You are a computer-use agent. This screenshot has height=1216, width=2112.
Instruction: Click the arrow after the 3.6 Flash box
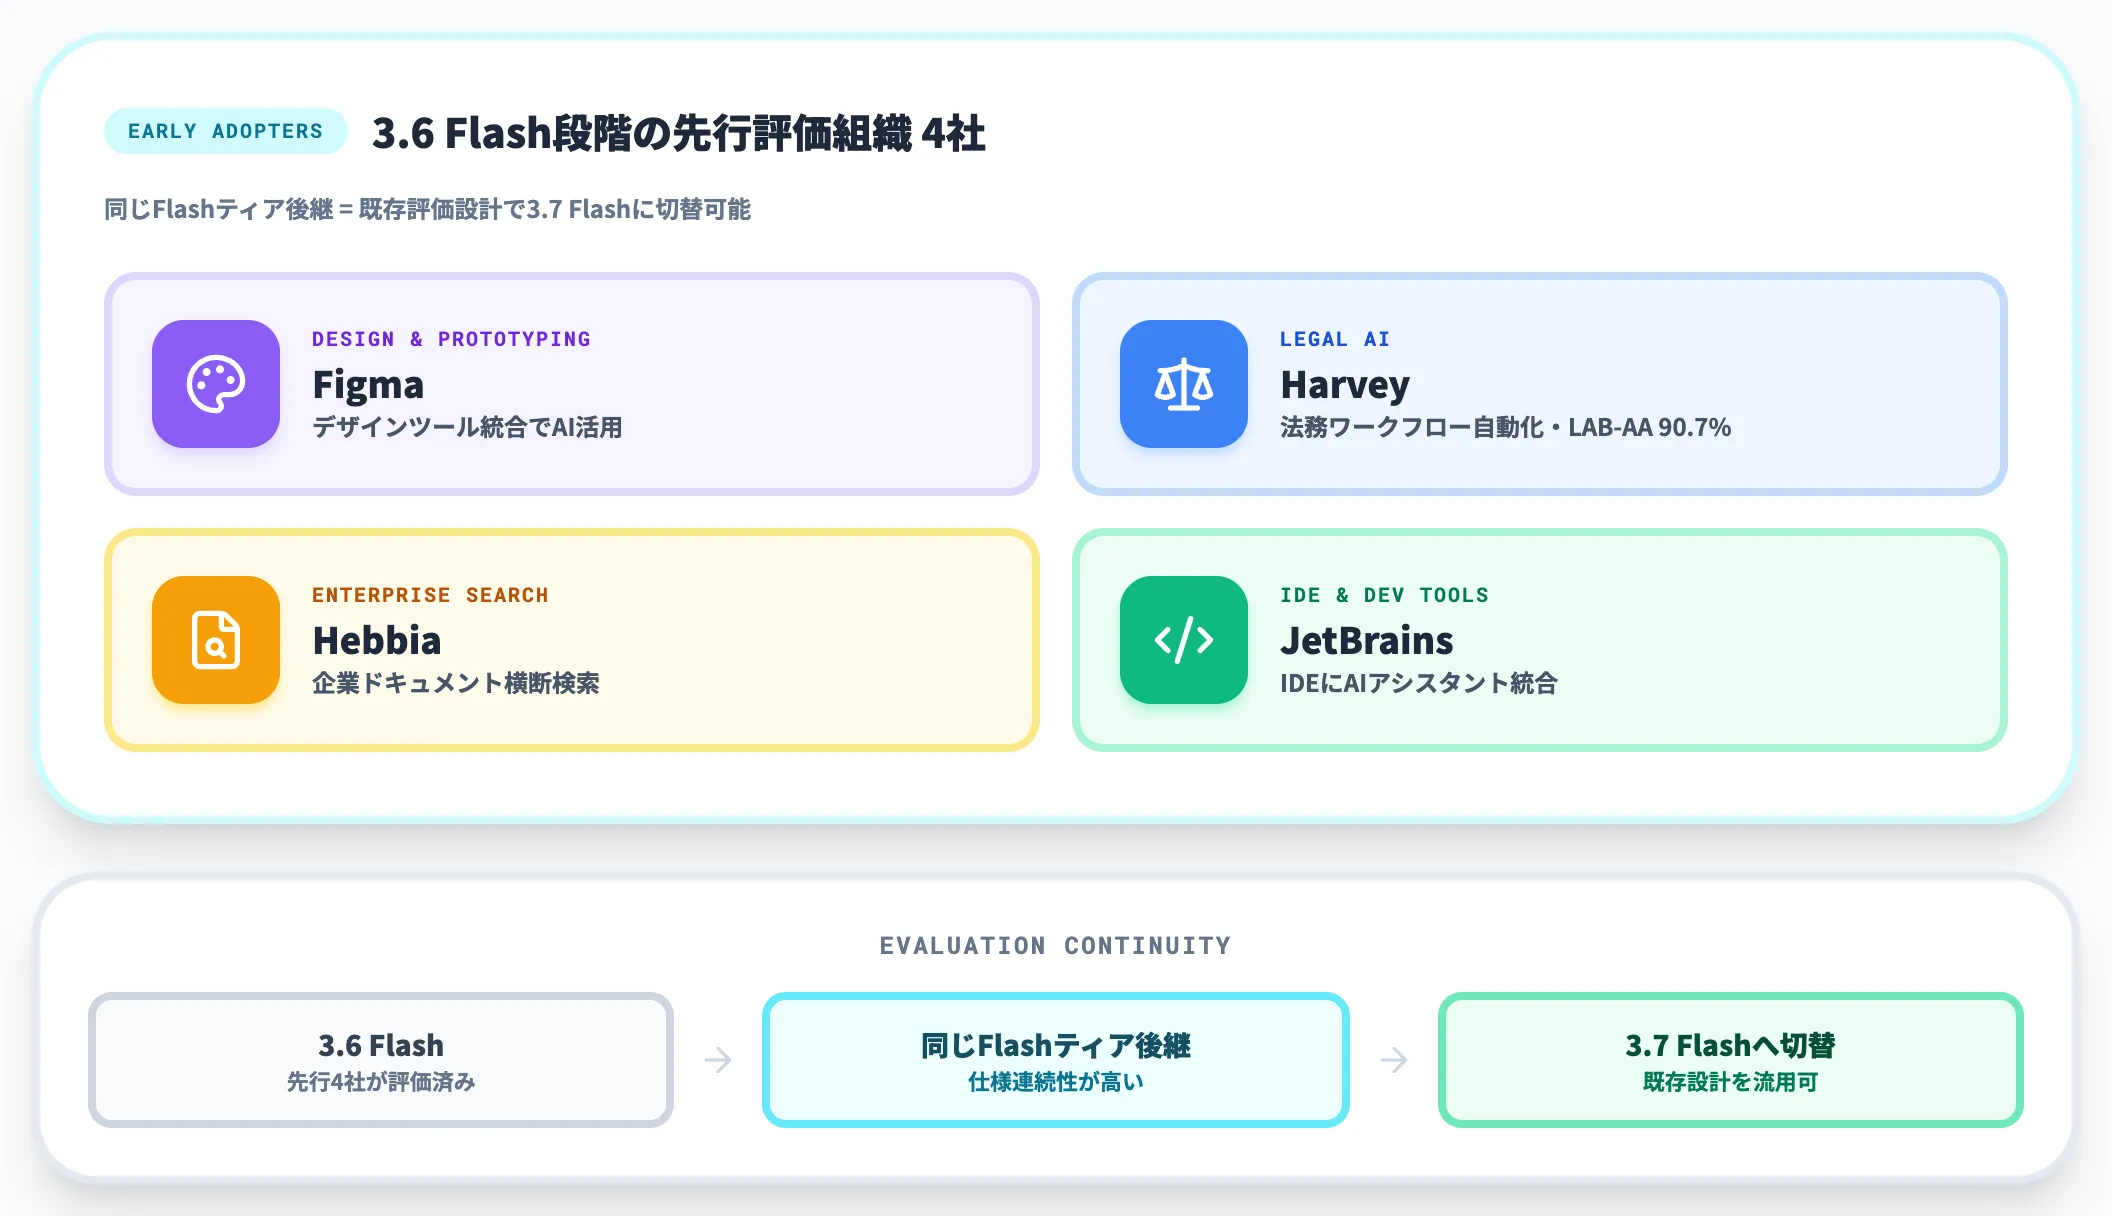[718, 1060]
